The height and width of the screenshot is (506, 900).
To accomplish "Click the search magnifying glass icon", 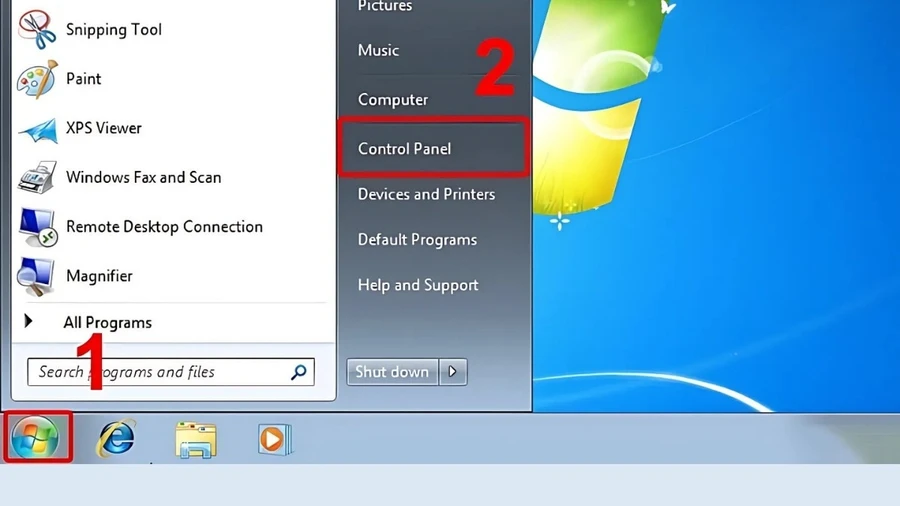I will (298, 372).
